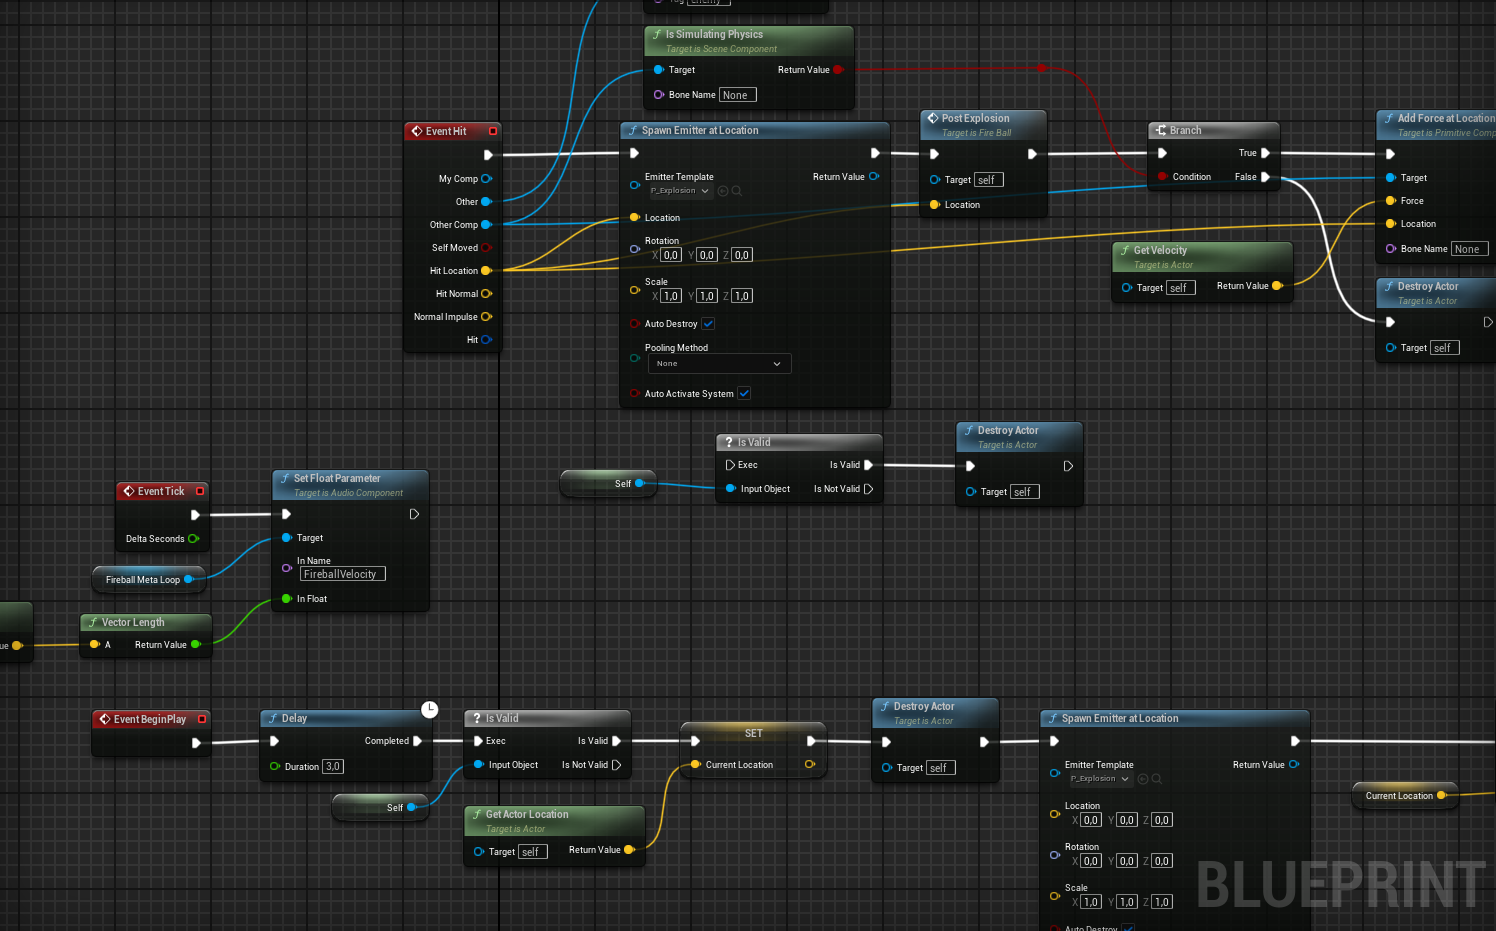This screenshot has height=931, width=1496.
Task: Open Emitter Template dropdown in the BeginPlay chain's Spawn Emitter
Action: (x=1100, y=779)
